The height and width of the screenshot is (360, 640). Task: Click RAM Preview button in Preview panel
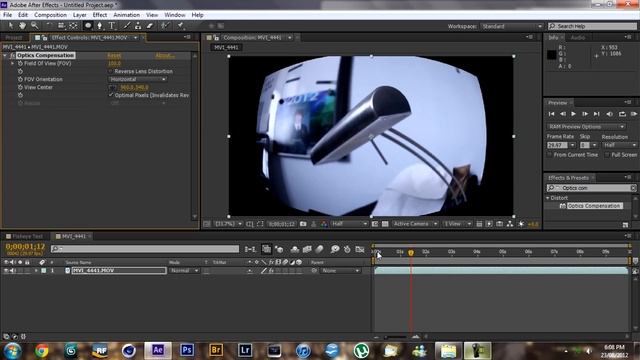633,114
